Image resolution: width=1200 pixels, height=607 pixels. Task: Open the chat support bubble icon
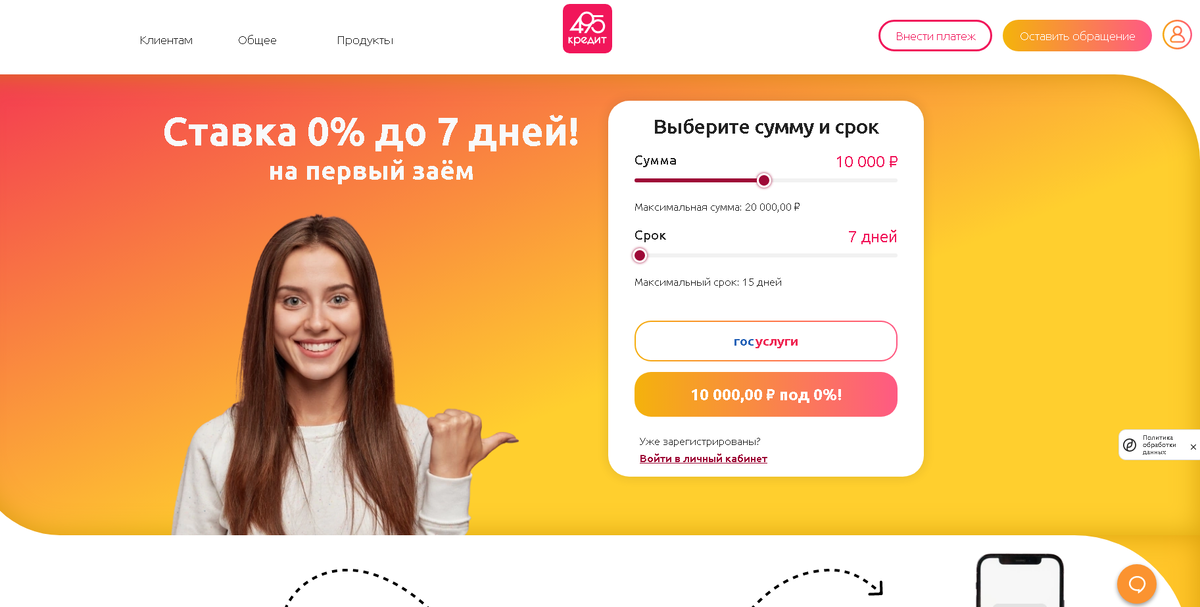tap(1136, 584)
